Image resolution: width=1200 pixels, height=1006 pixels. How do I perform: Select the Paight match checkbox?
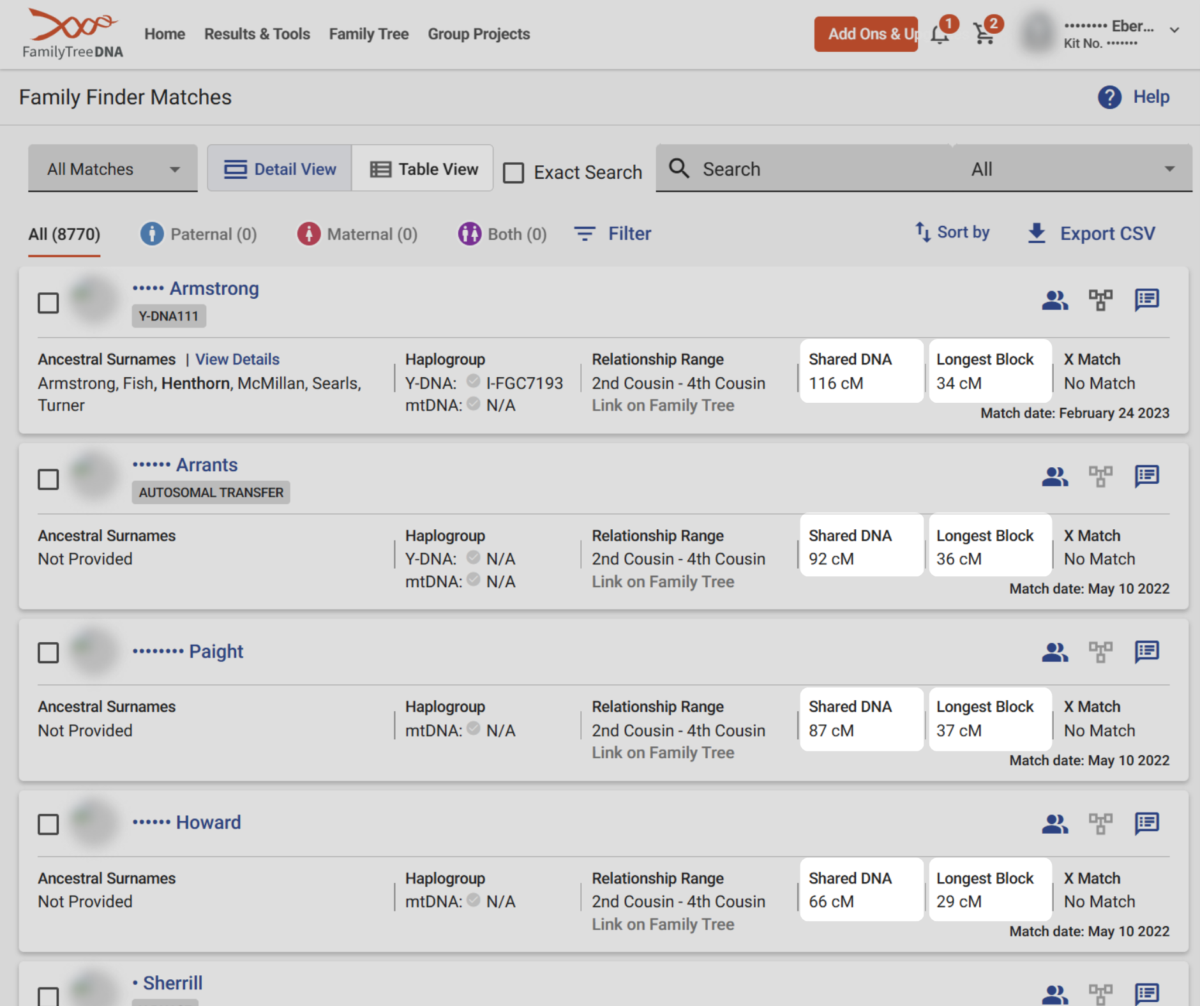pyautogui.click(x=48, y=653)
